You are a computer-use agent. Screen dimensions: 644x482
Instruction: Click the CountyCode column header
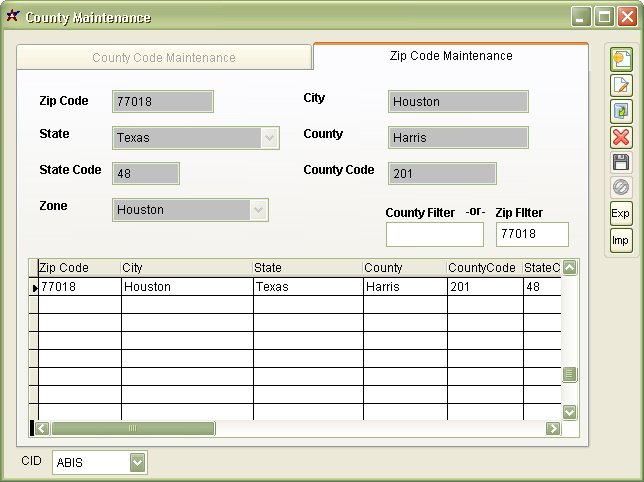click(482, 268)
